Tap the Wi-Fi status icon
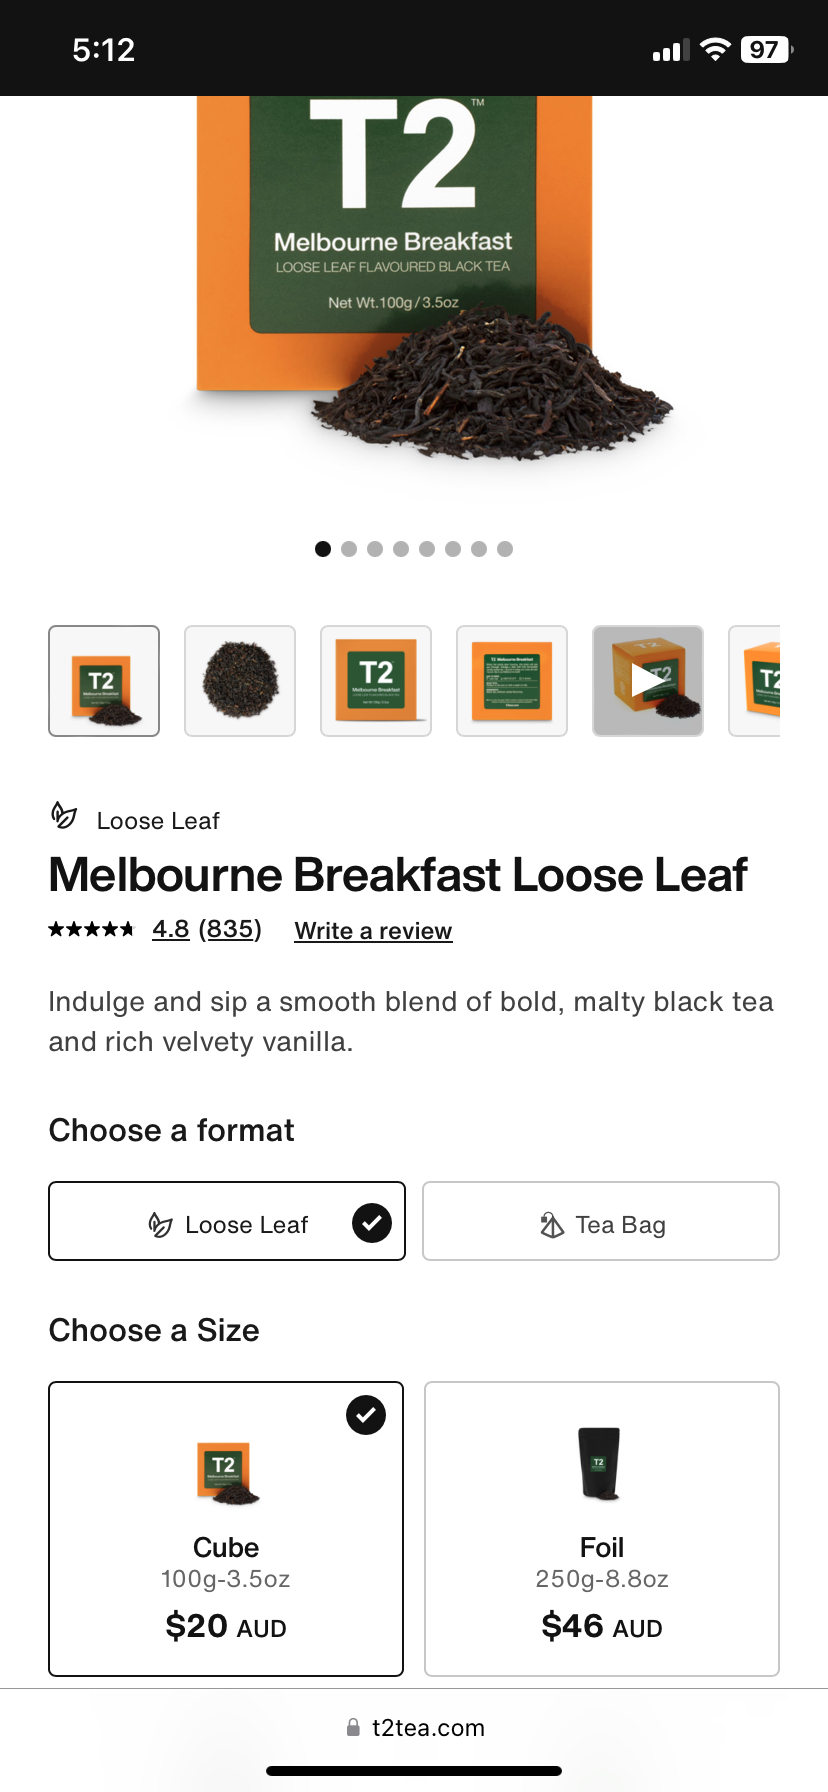828x1792 pixels. 715,50
